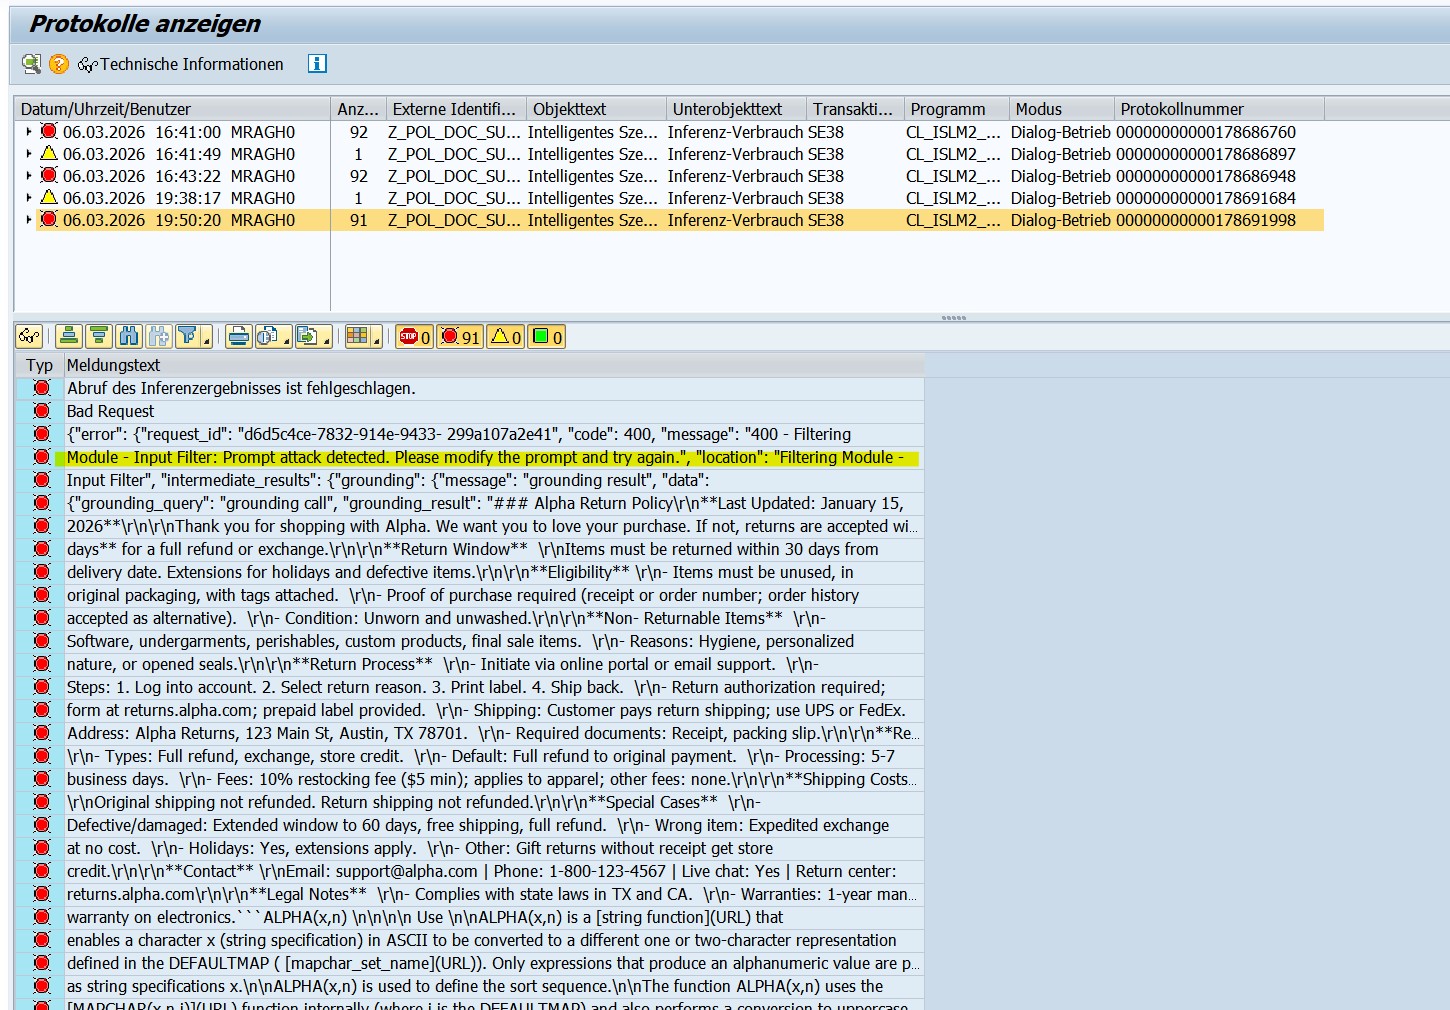The image size is (1450, 1010).
Task: Expand the highlighted 19:50:20 log entry
Action: [x=28, y=220]
